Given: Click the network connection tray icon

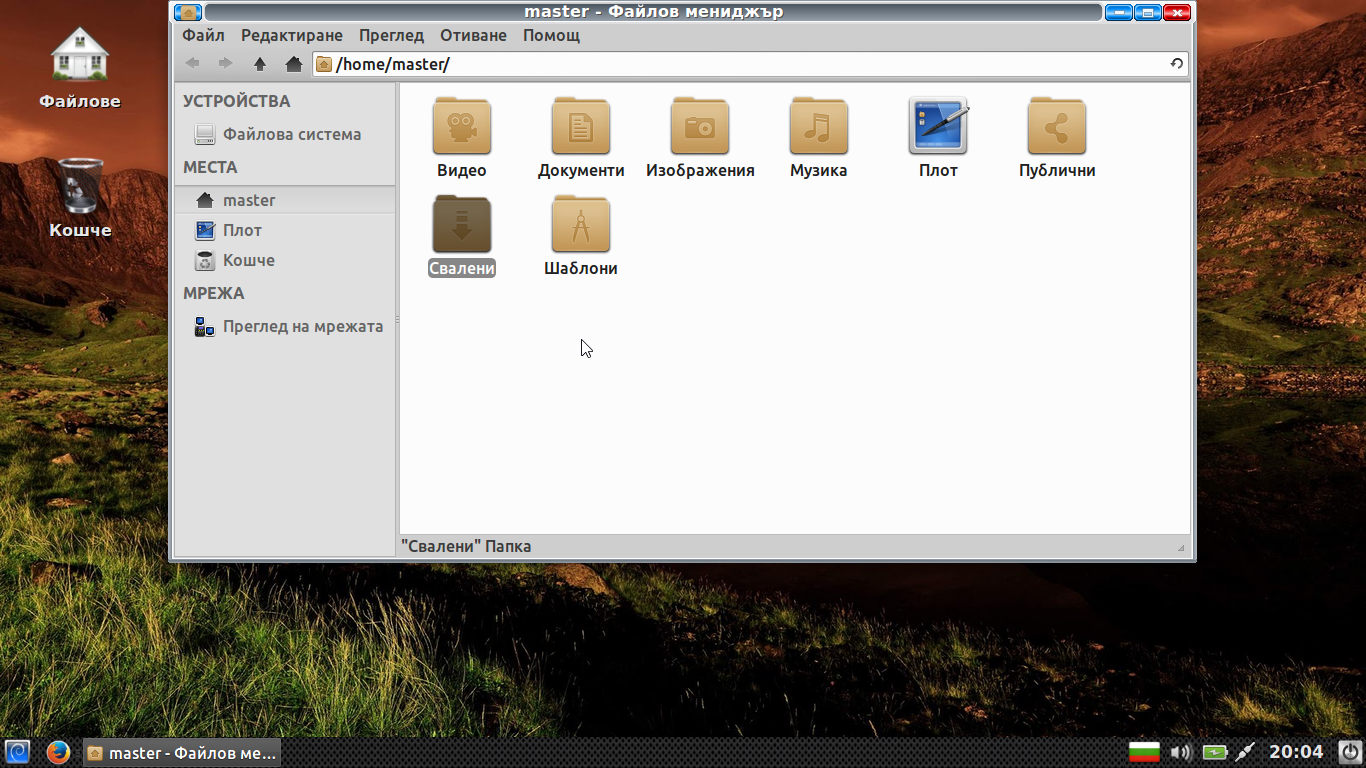Looking at the screenshot, I should [x=1245, y=752].
